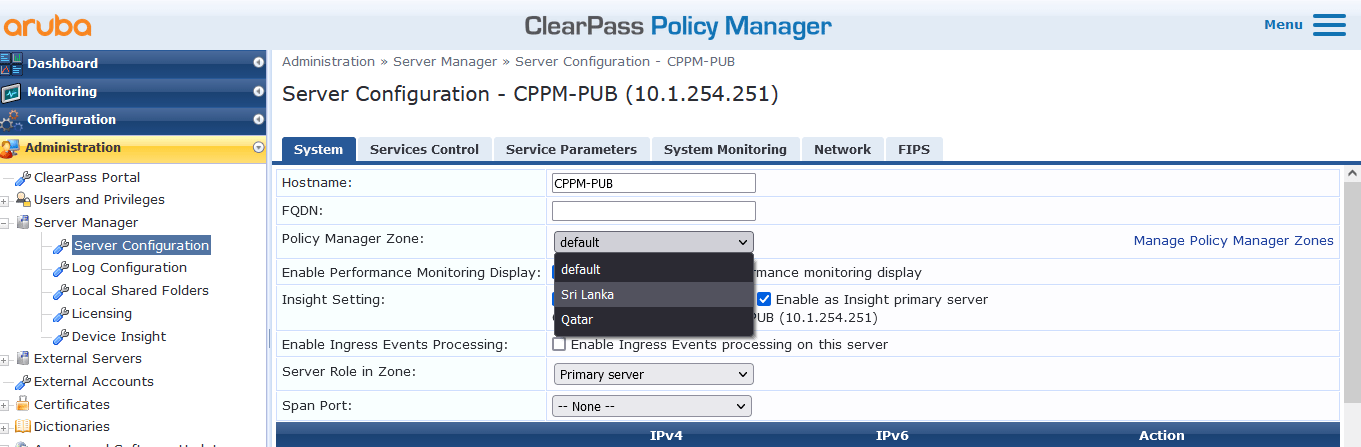Click the Aruba logo

[x=48, y=26]
